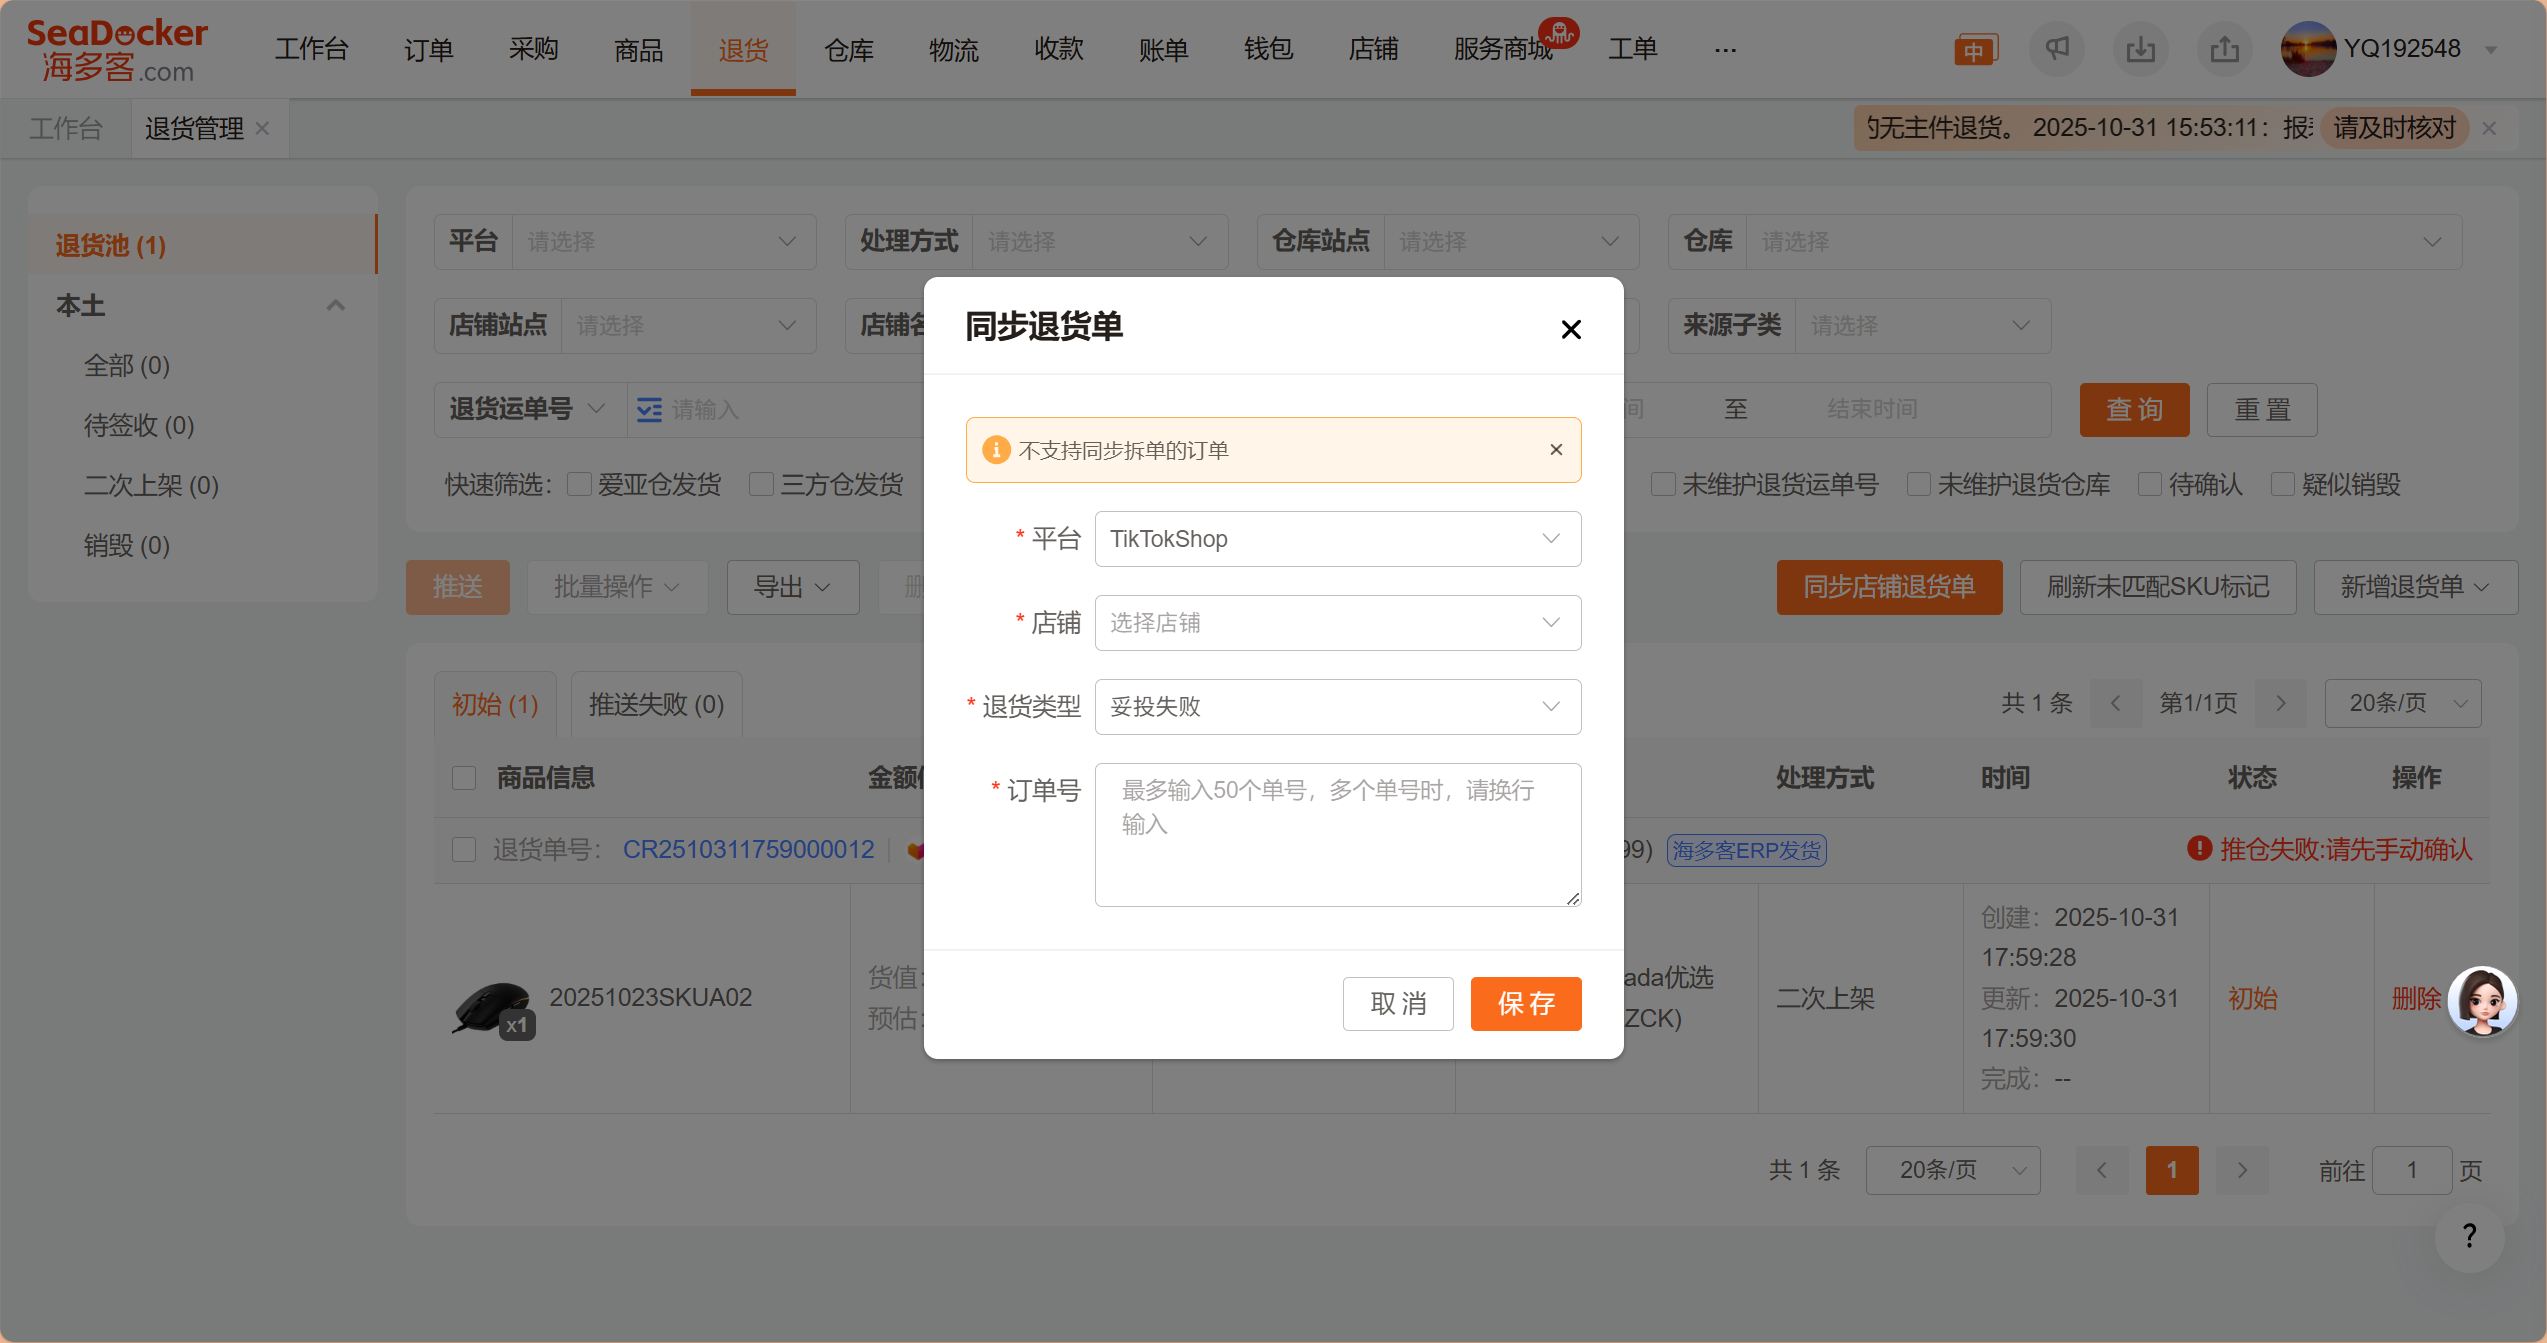2547x1343 pixels.
Task: Enable the 爱亚仓发货 quick filter checkbox
Action: click(579, 485)
